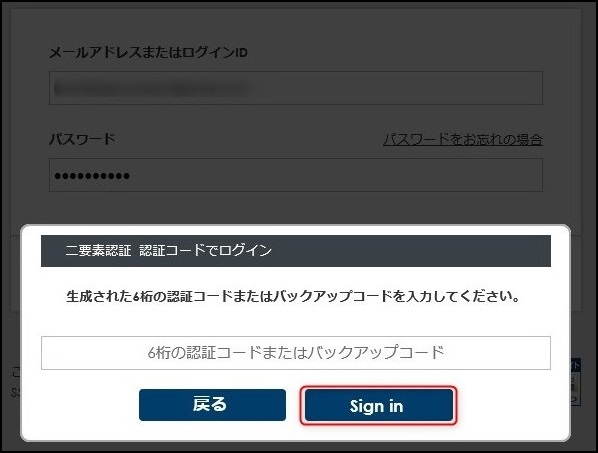Image resolution: width=598 pixels, height=453 pixels.
Task: Click into the パスワード field with dots
Action: click(296, 175)
